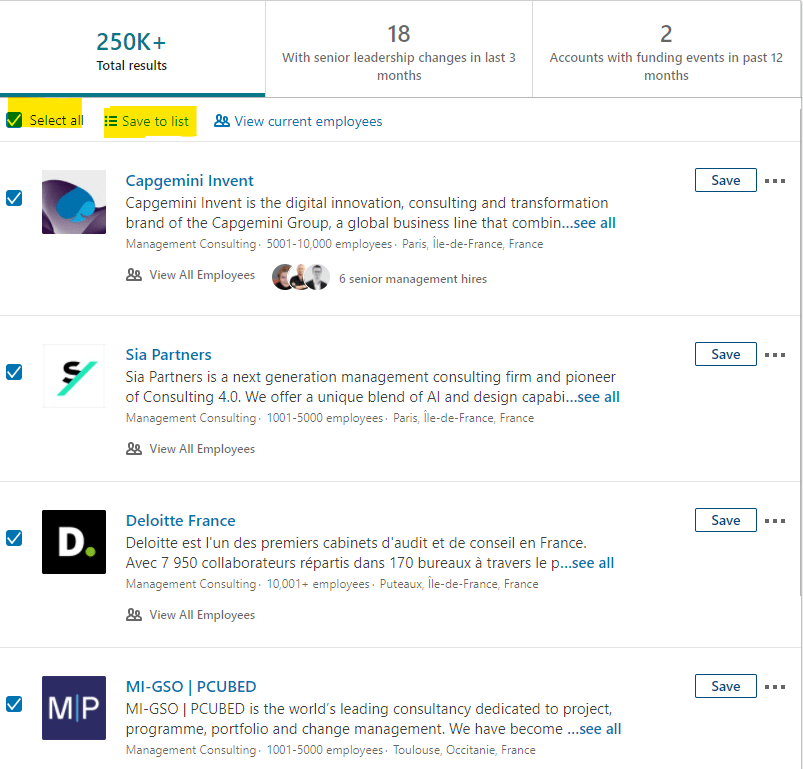Save the Sia Partners account
Viewport: 803px width, 769px height.
pos(725,354)
